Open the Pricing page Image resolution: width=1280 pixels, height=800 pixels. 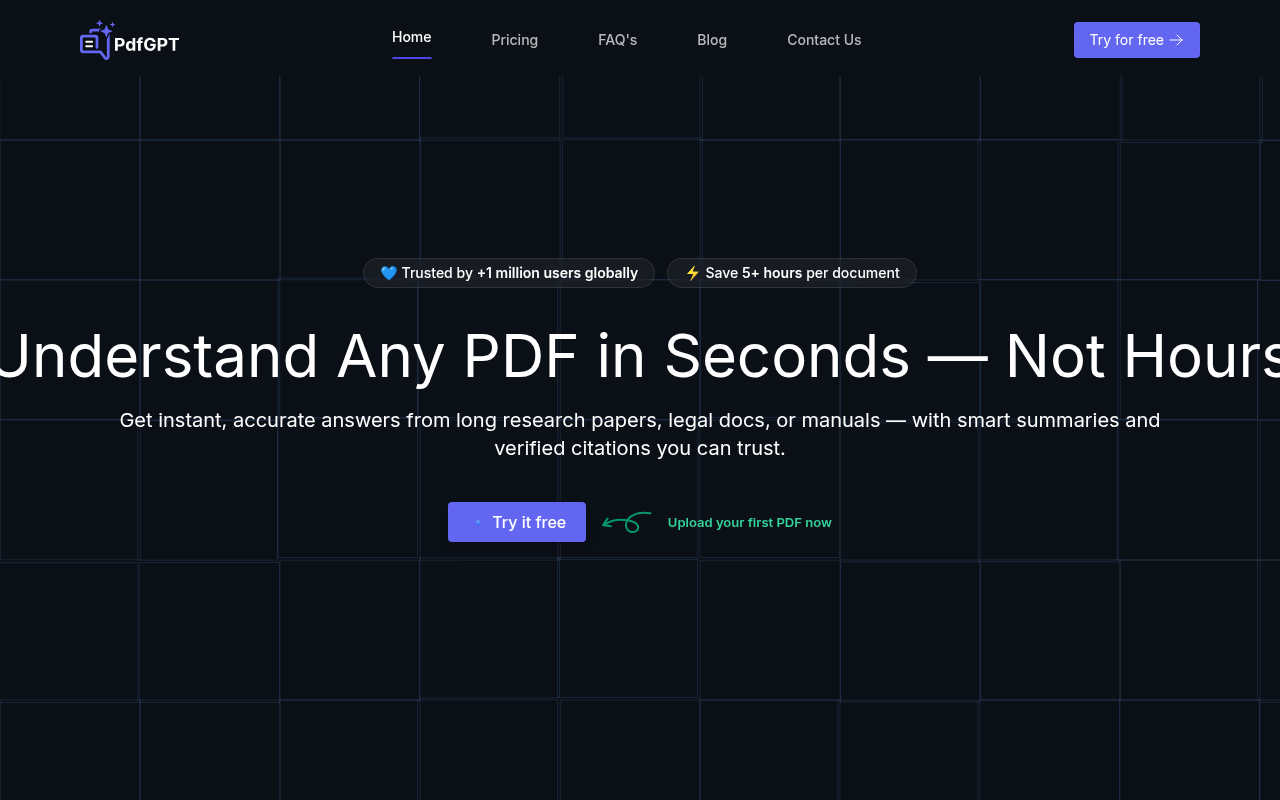pyautogui.click(x=514, y=40)
